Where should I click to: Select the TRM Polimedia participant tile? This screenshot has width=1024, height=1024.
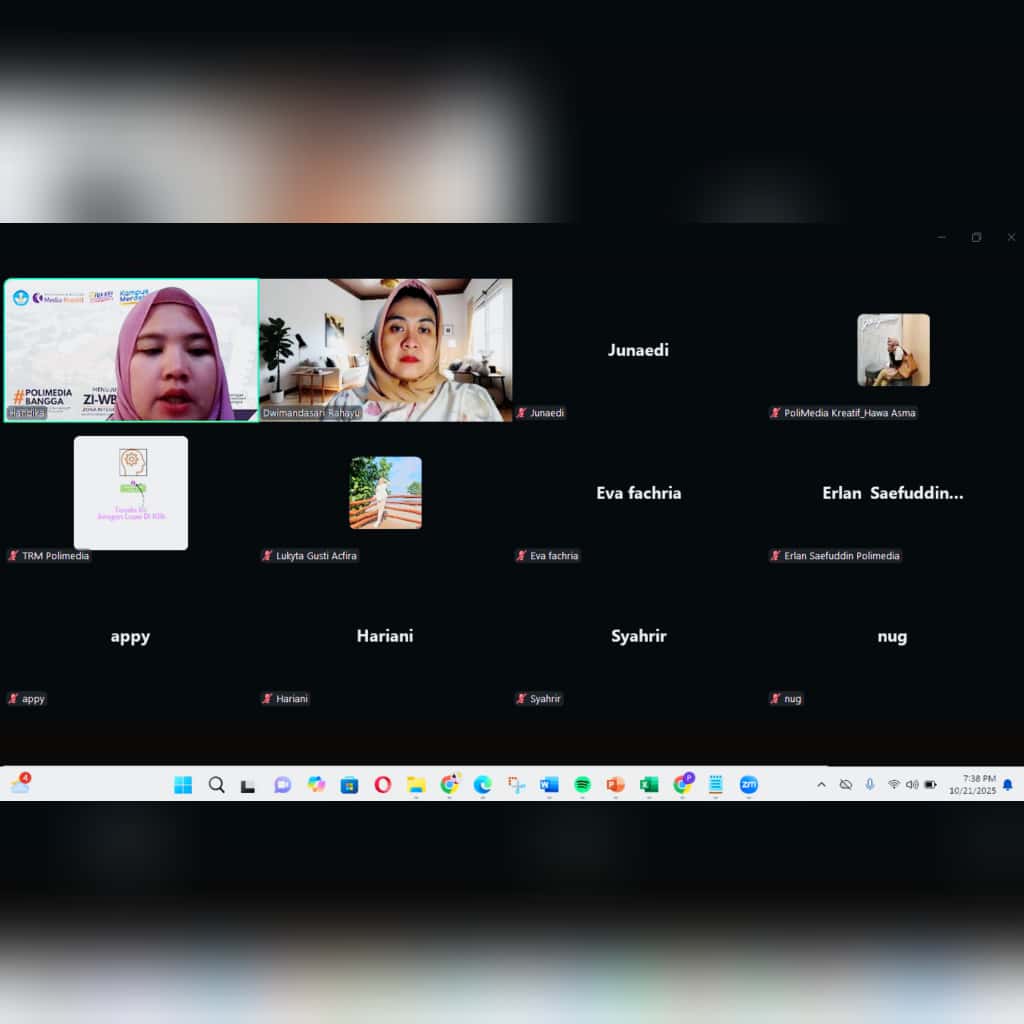[130, 492]
